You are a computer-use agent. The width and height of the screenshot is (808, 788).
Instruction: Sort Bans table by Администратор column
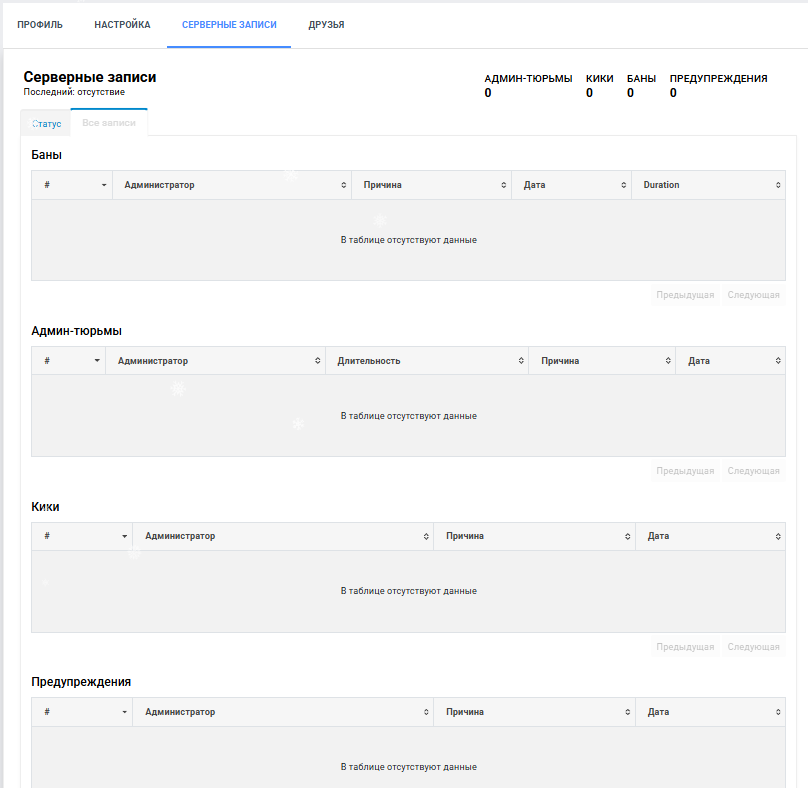(x=232, y=185)
